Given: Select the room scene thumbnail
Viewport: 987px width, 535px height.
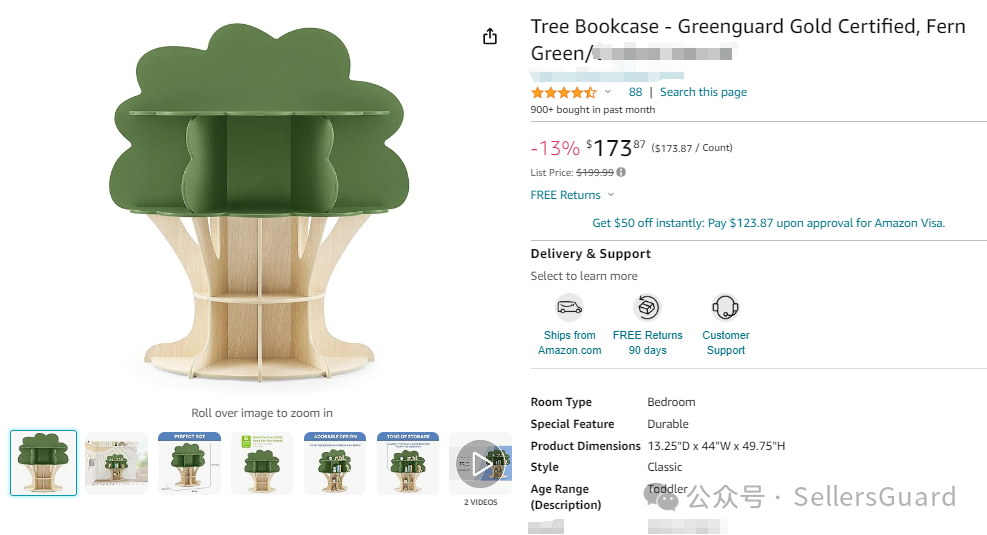Looking at the screenshot, I should pos(116,463).
